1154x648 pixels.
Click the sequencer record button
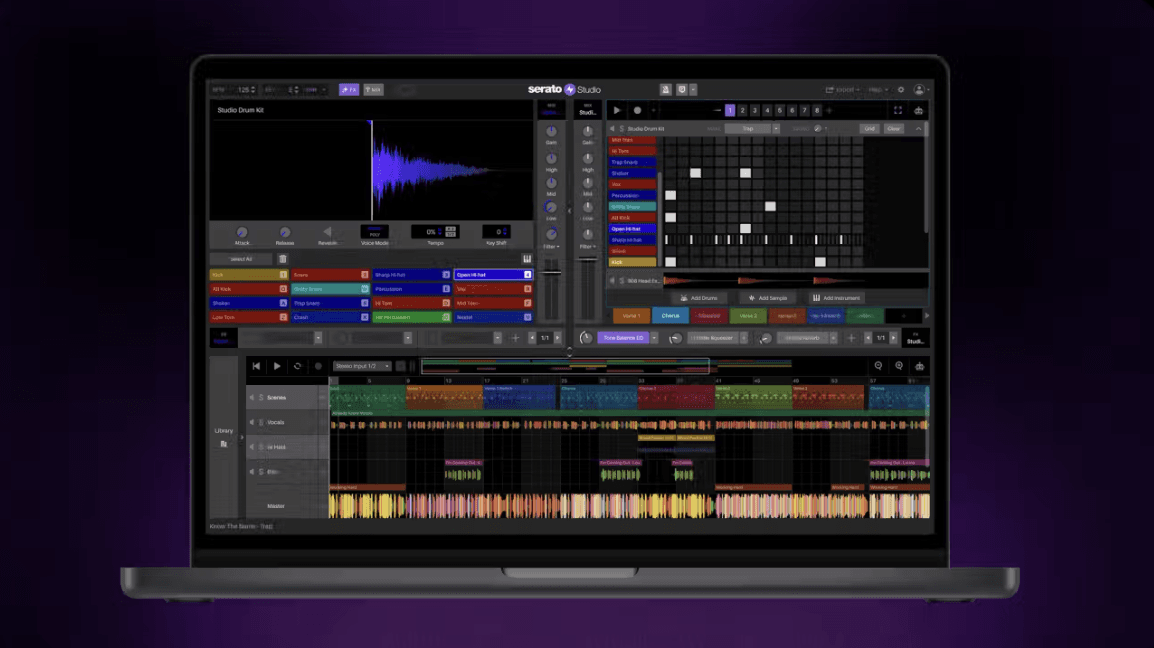coord(637,110)
